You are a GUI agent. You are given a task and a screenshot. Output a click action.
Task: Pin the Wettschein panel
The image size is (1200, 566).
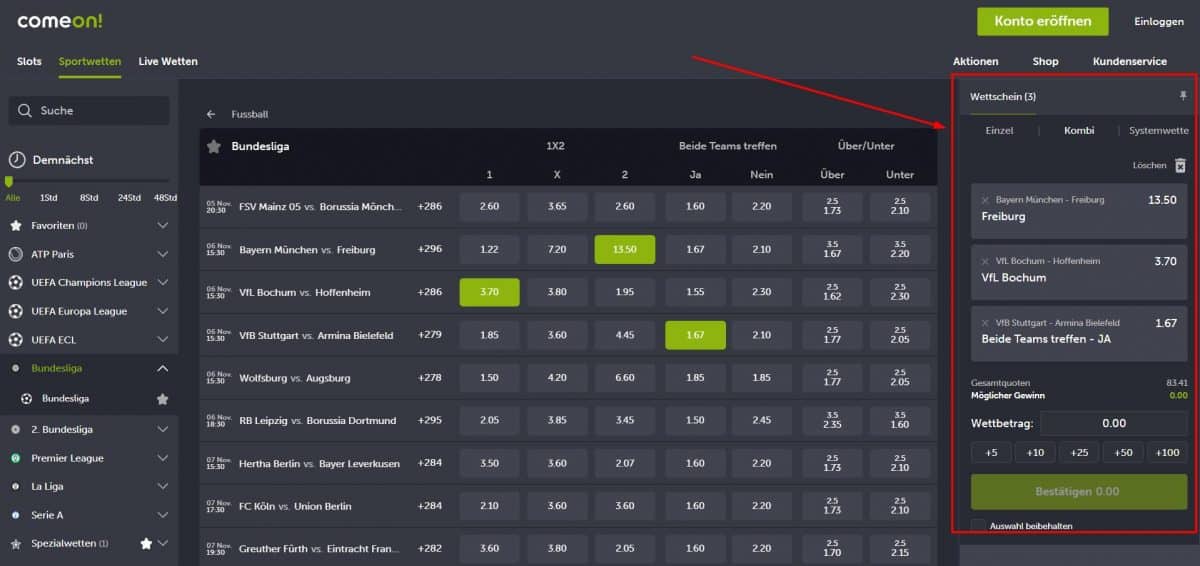pos(1183,97)
